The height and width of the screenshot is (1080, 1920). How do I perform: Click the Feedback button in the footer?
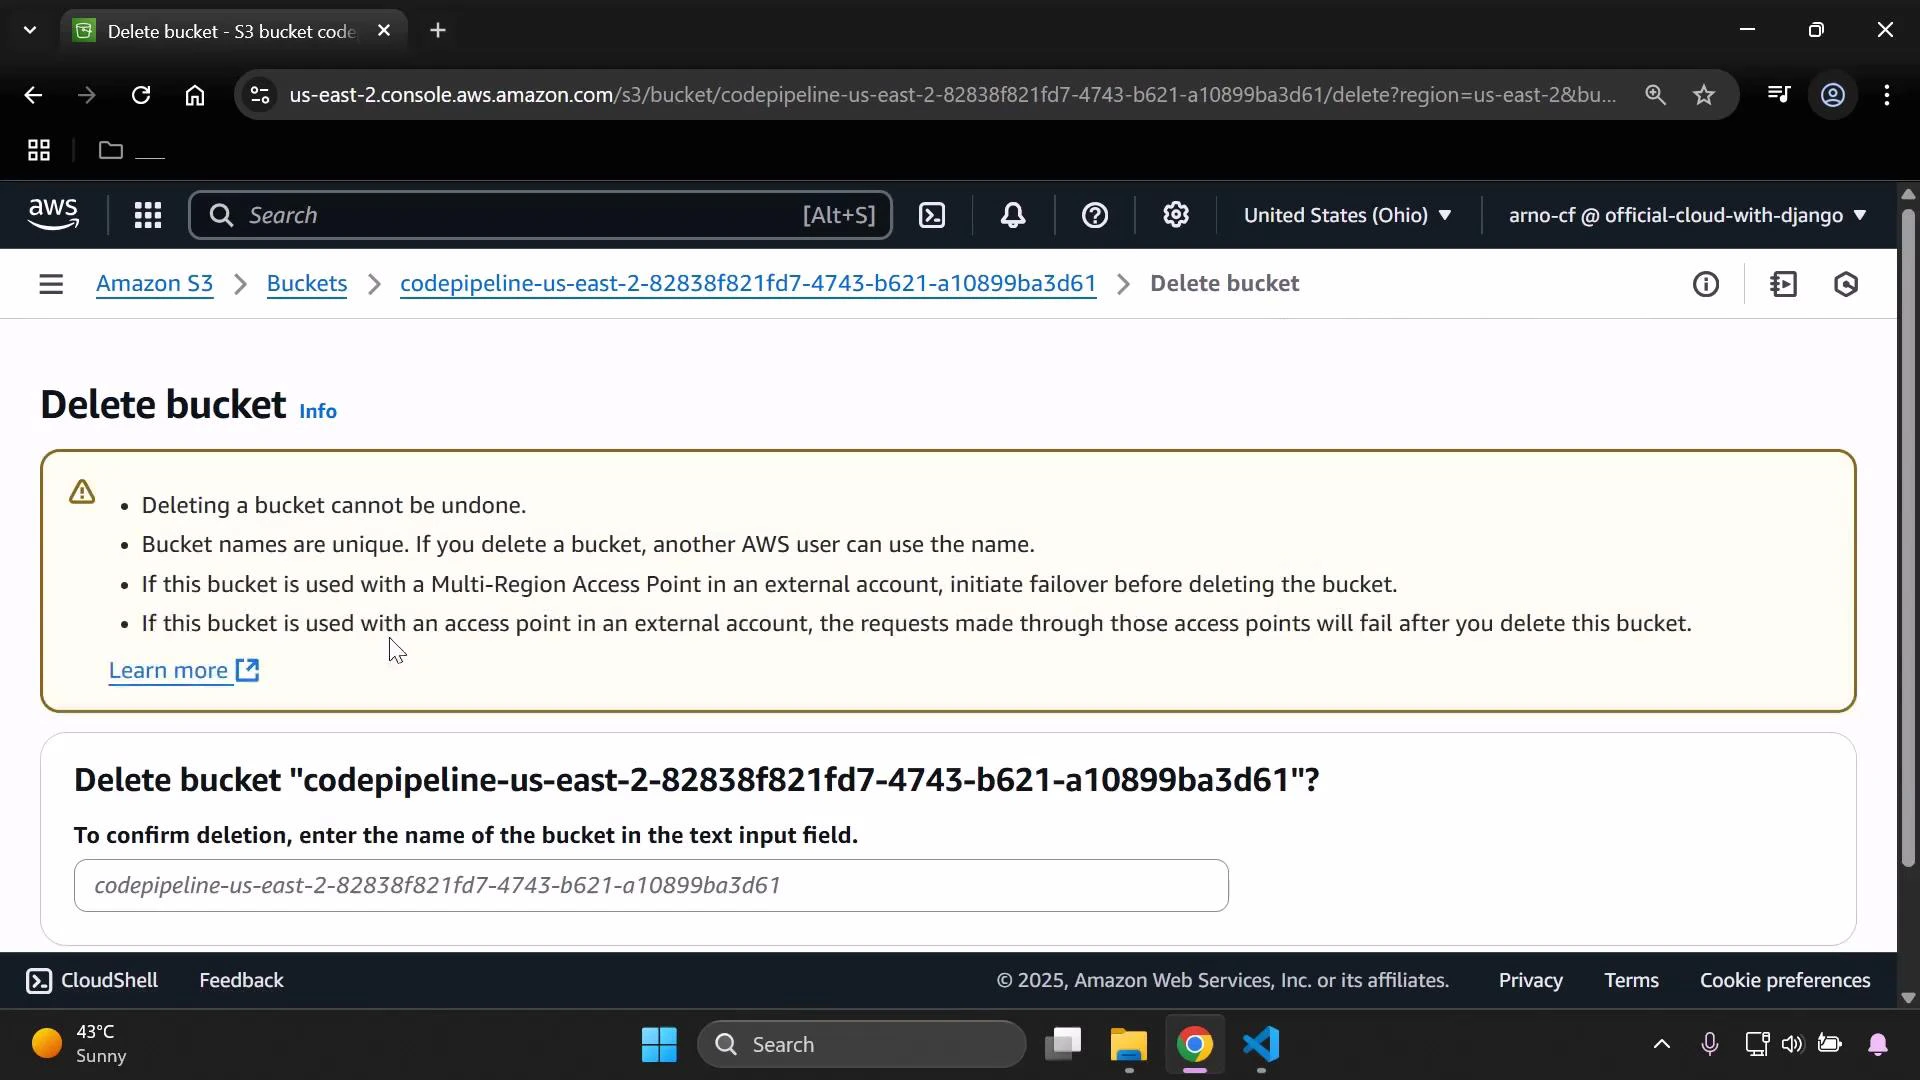[x=240, y=980]
